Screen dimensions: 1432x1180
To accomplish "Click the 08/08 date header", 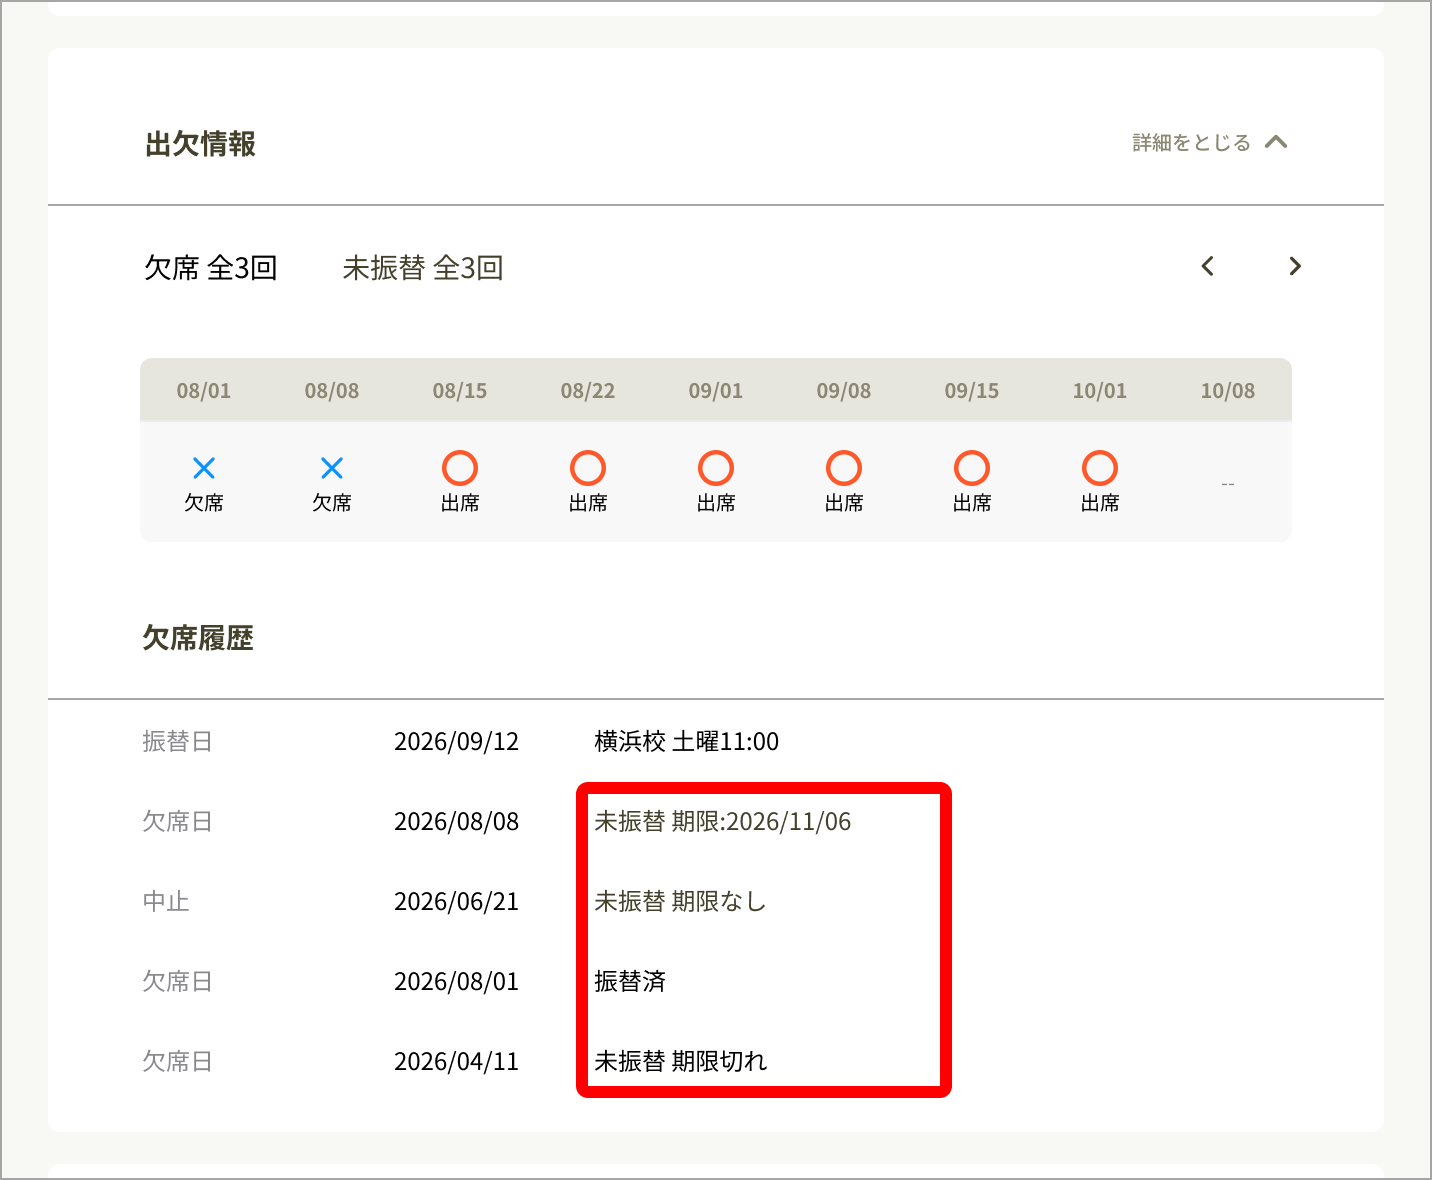I will click(332, 391).
